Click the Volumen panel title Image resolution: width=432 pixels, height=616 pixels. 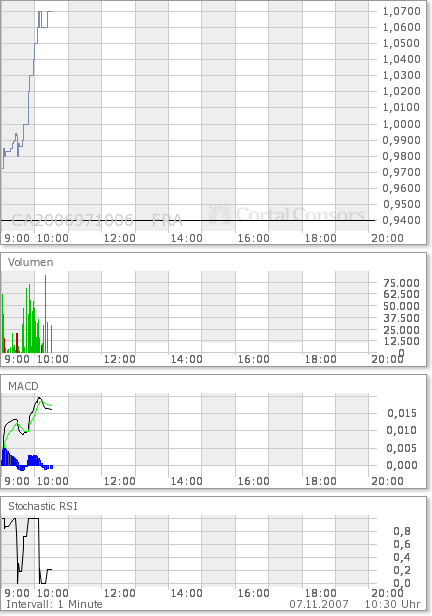(30, 262)
